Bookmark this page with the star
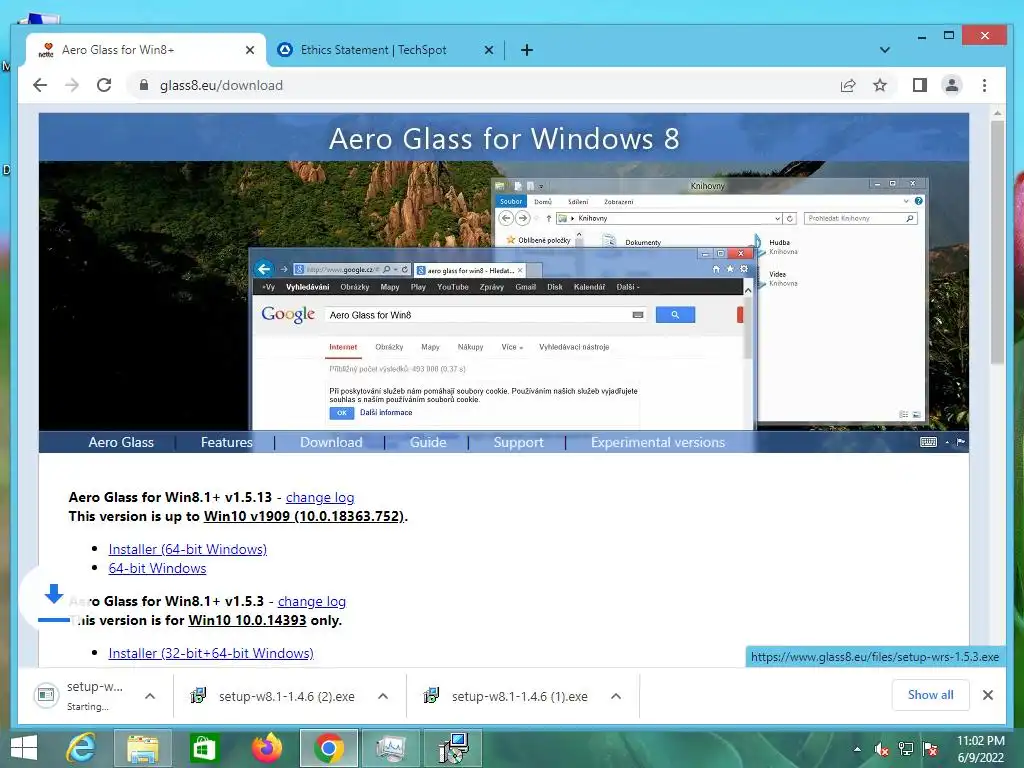 click(880, 85)
